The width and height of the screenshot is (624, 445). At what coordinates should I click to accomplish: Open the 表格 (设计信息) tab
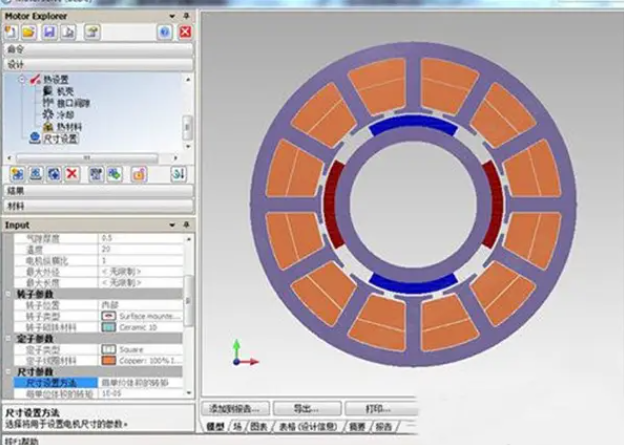[306, 426]
